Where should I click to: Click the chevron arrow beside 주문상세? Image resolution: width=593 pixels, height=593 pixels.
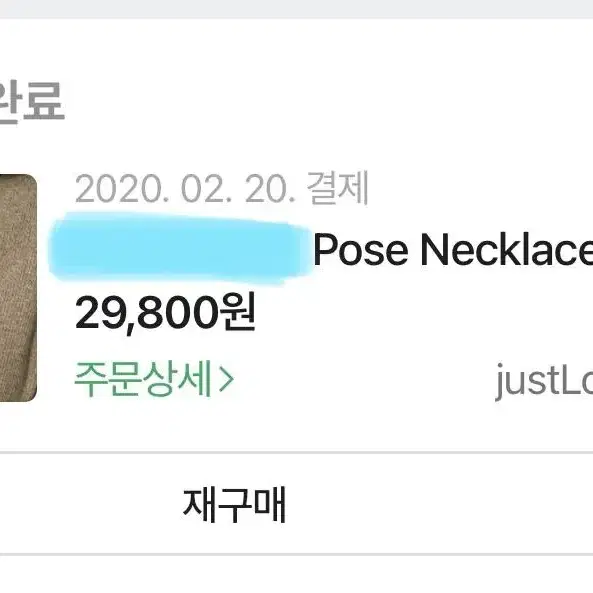coord(226,379)
